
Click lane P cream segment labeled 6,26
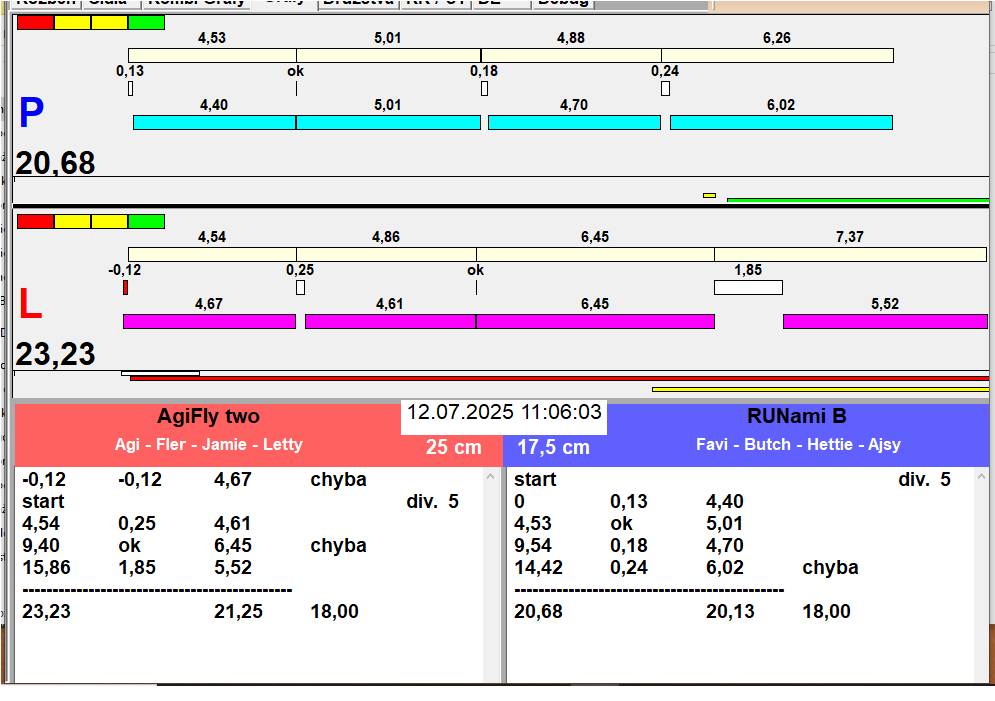(x=777, y=55)
